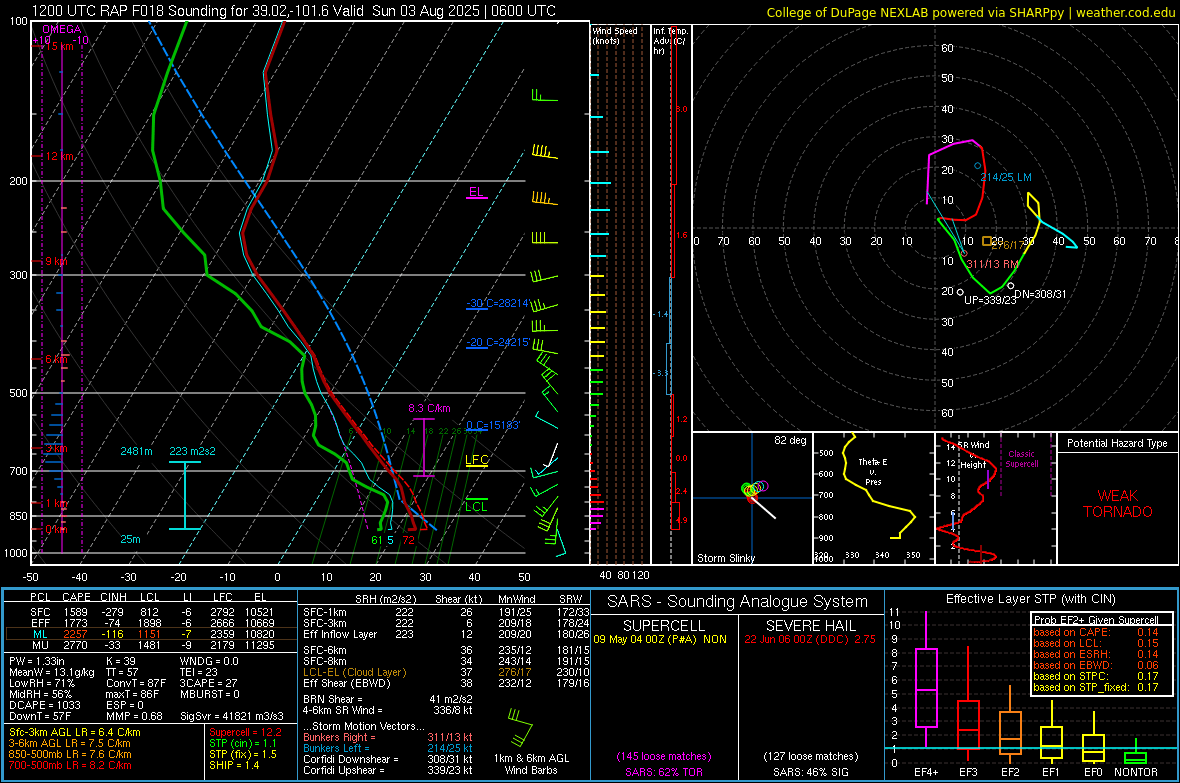The width and height of the screenshot is (1180, 783).
Task: Select the yellow LFC label on the skew-T
Action: (477, 460)
